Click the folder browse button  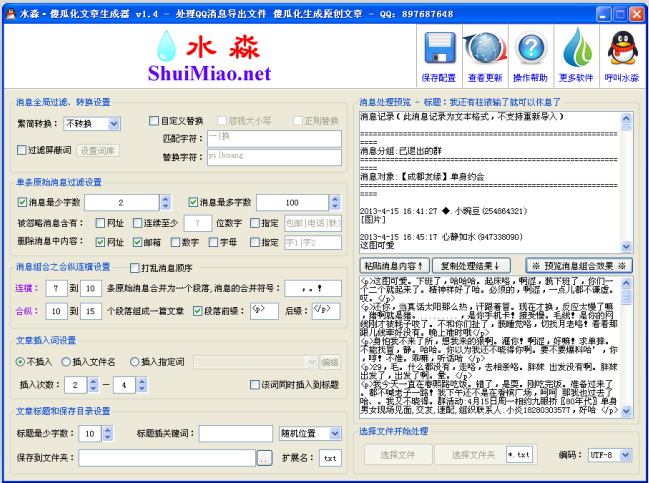(264, 458)
